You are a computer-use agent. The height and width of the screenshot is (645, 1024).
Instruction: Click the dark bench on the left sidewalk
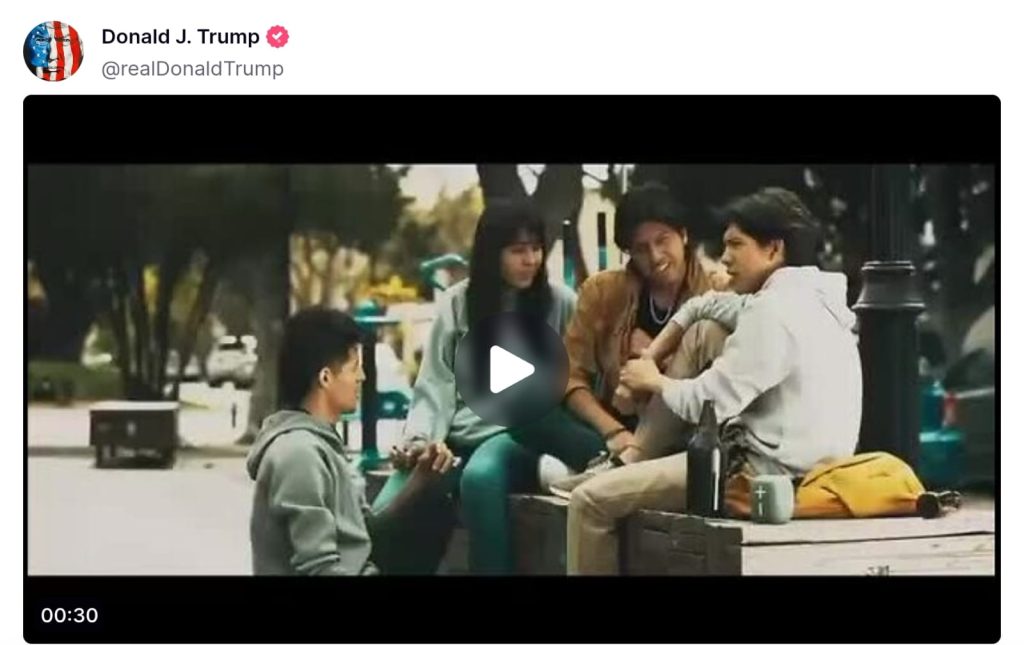click(135, 433)
